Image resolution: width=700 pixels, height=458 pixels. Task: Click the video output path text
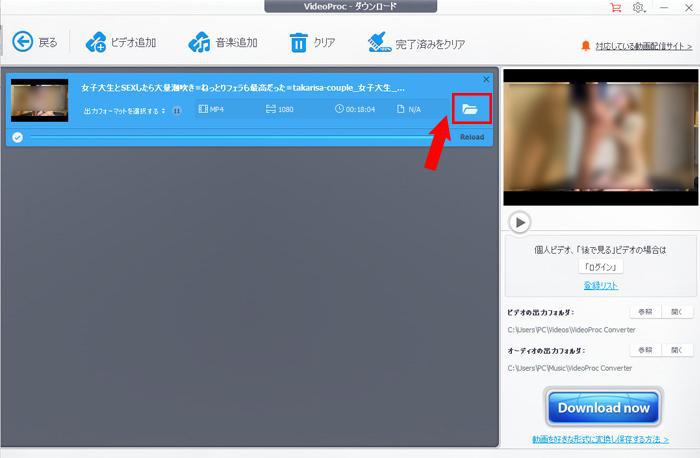tap(571, 330)
